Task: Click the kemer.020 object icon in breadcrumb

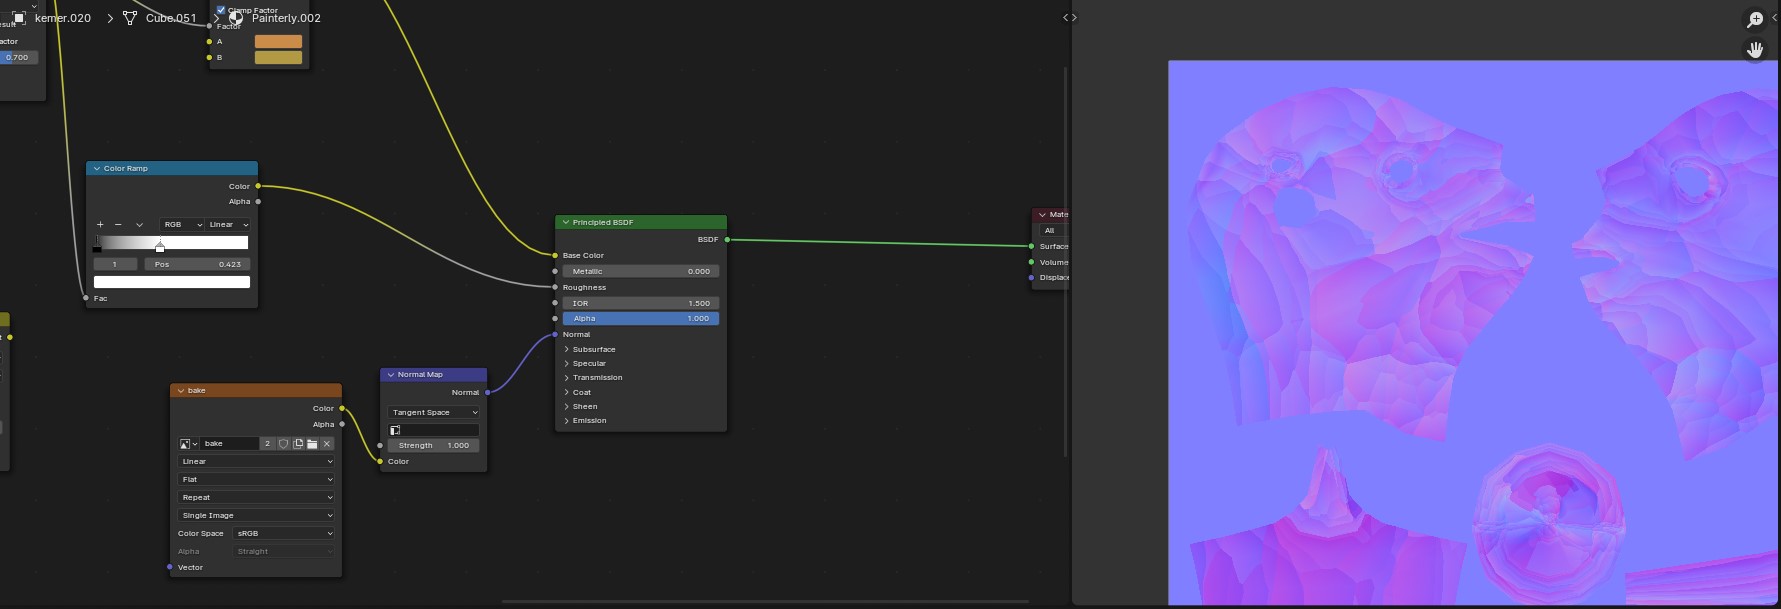Action: pos(18,18)
